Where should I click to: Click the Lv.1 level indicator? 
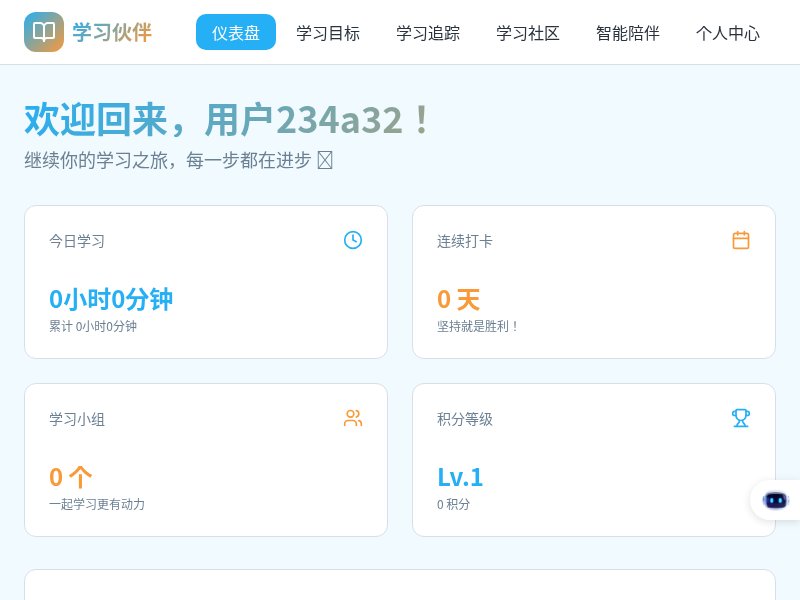(x=460, y=477)
